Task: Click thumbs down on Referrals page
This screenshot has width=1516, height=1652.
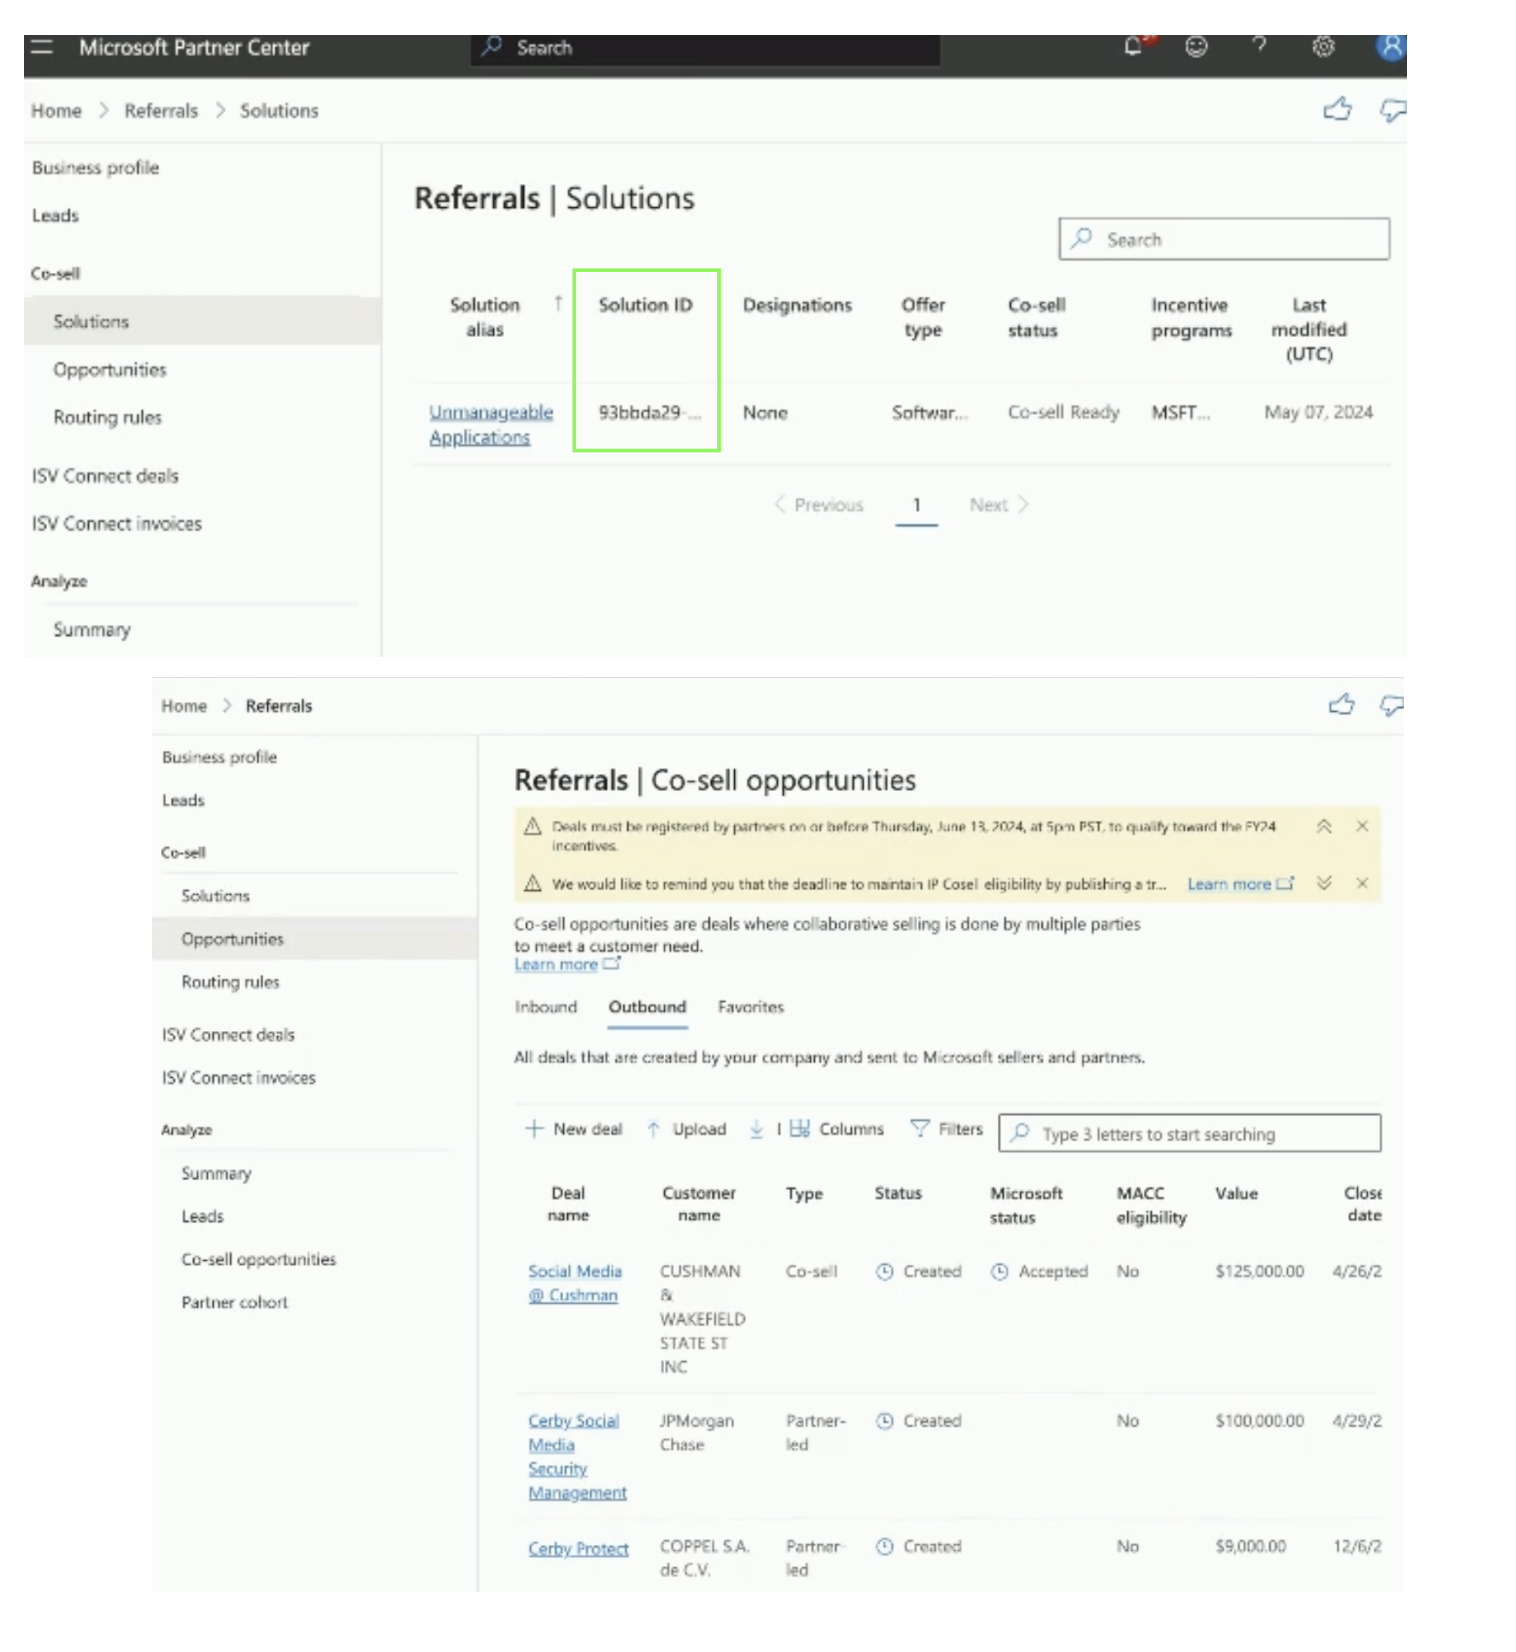Action: pyautogui.click(x=1391, y=706)
